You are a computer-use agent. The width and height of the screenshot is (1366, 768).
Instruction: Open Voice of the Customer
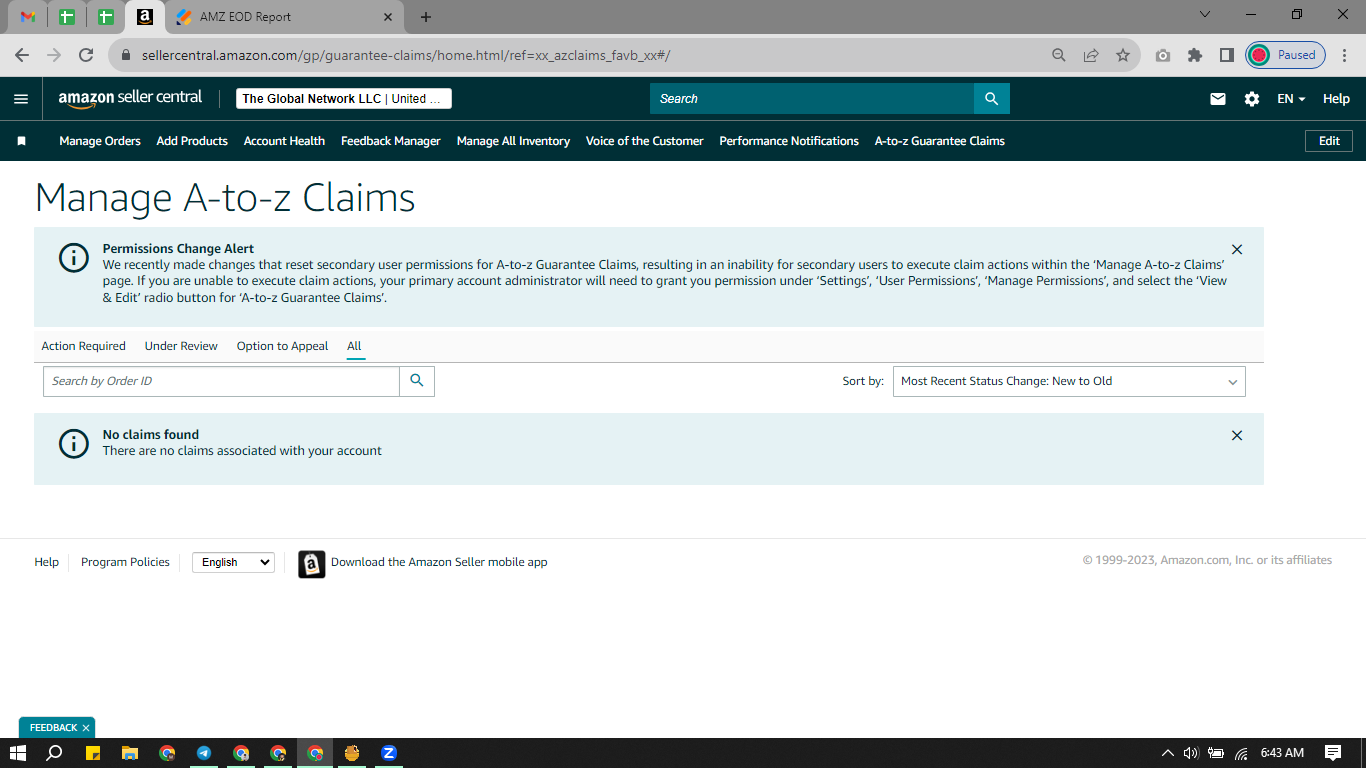coord(645,141)
